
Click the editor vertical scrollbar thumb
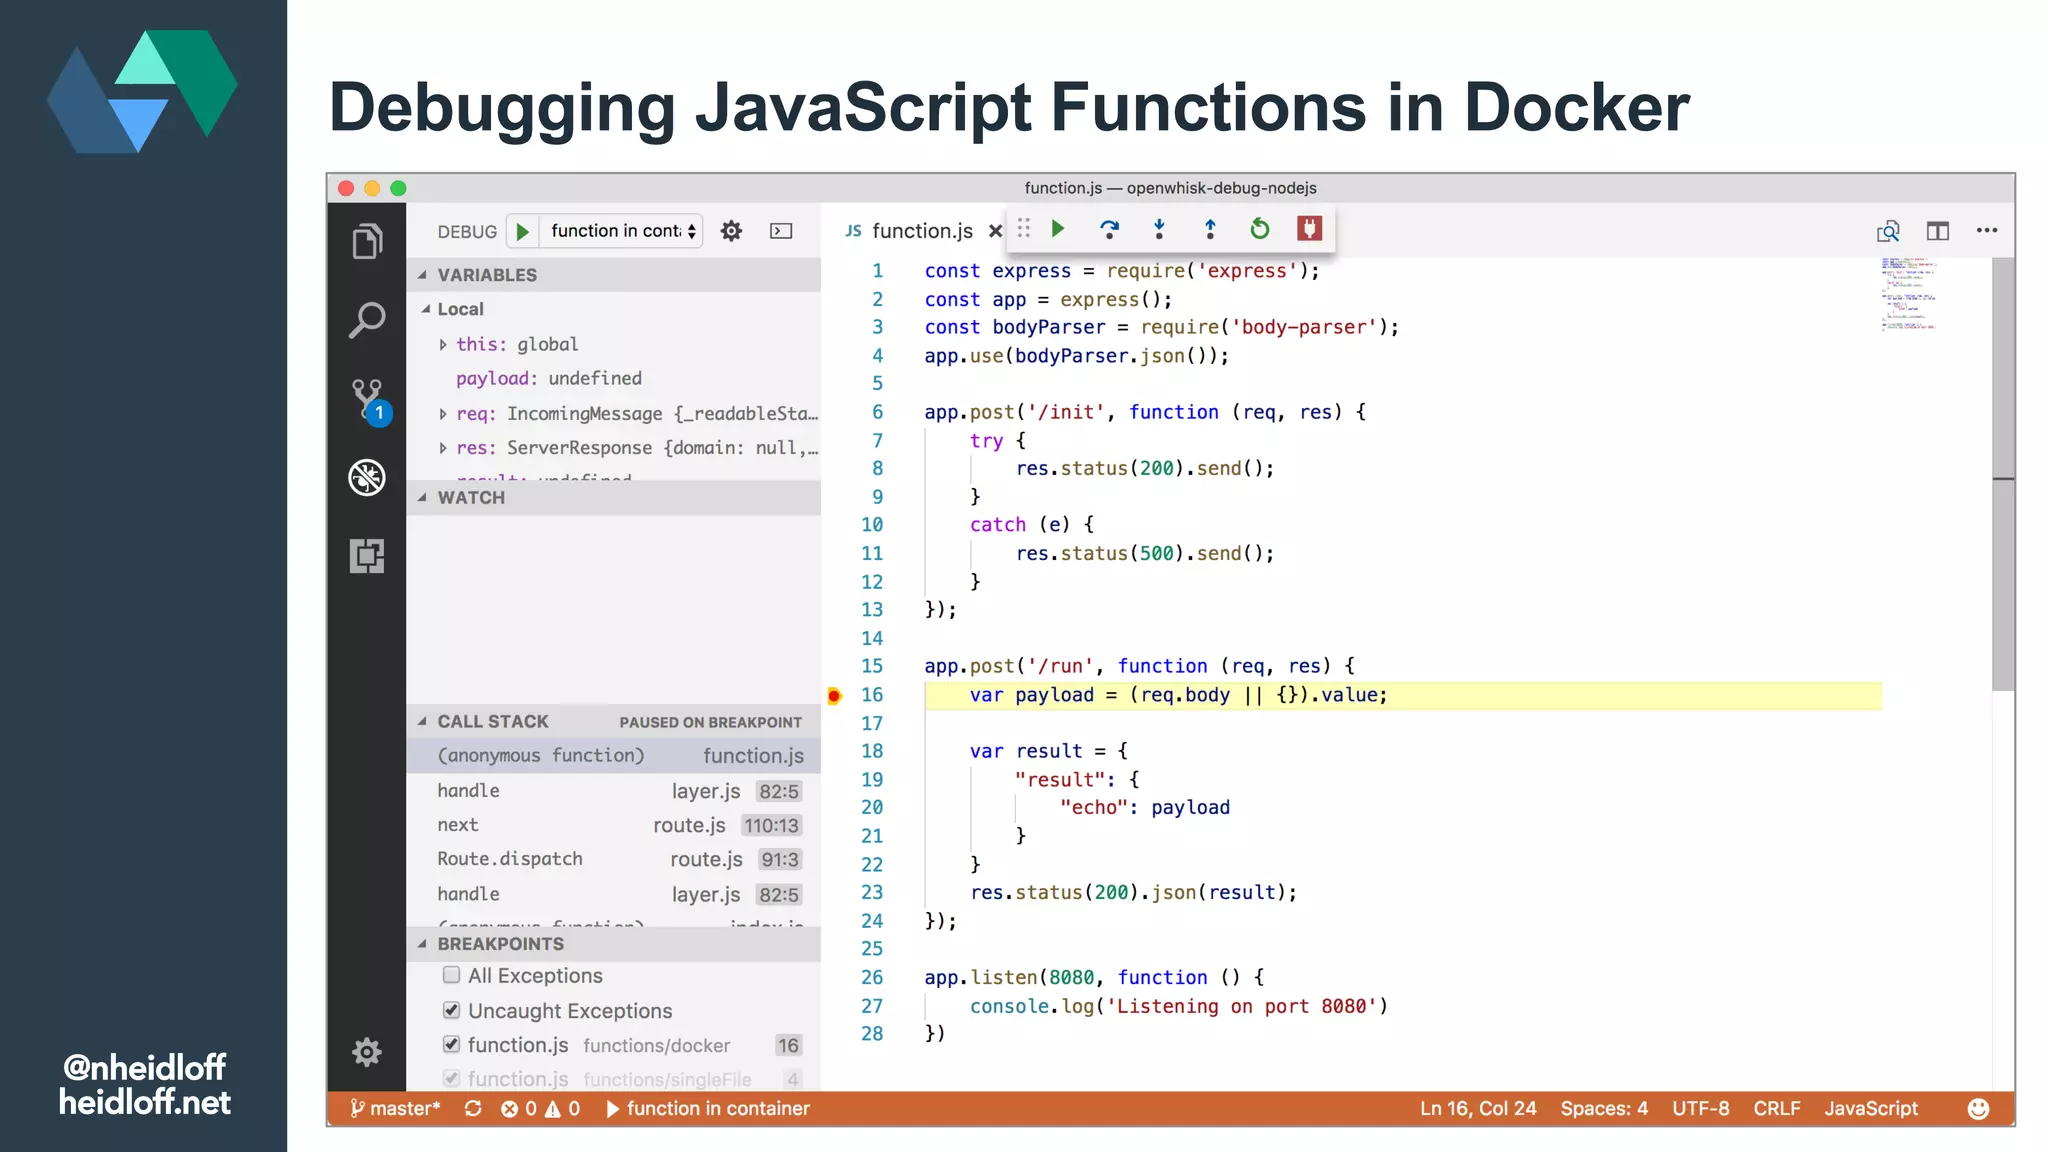pyautogui.click(x=2002, y=474)
